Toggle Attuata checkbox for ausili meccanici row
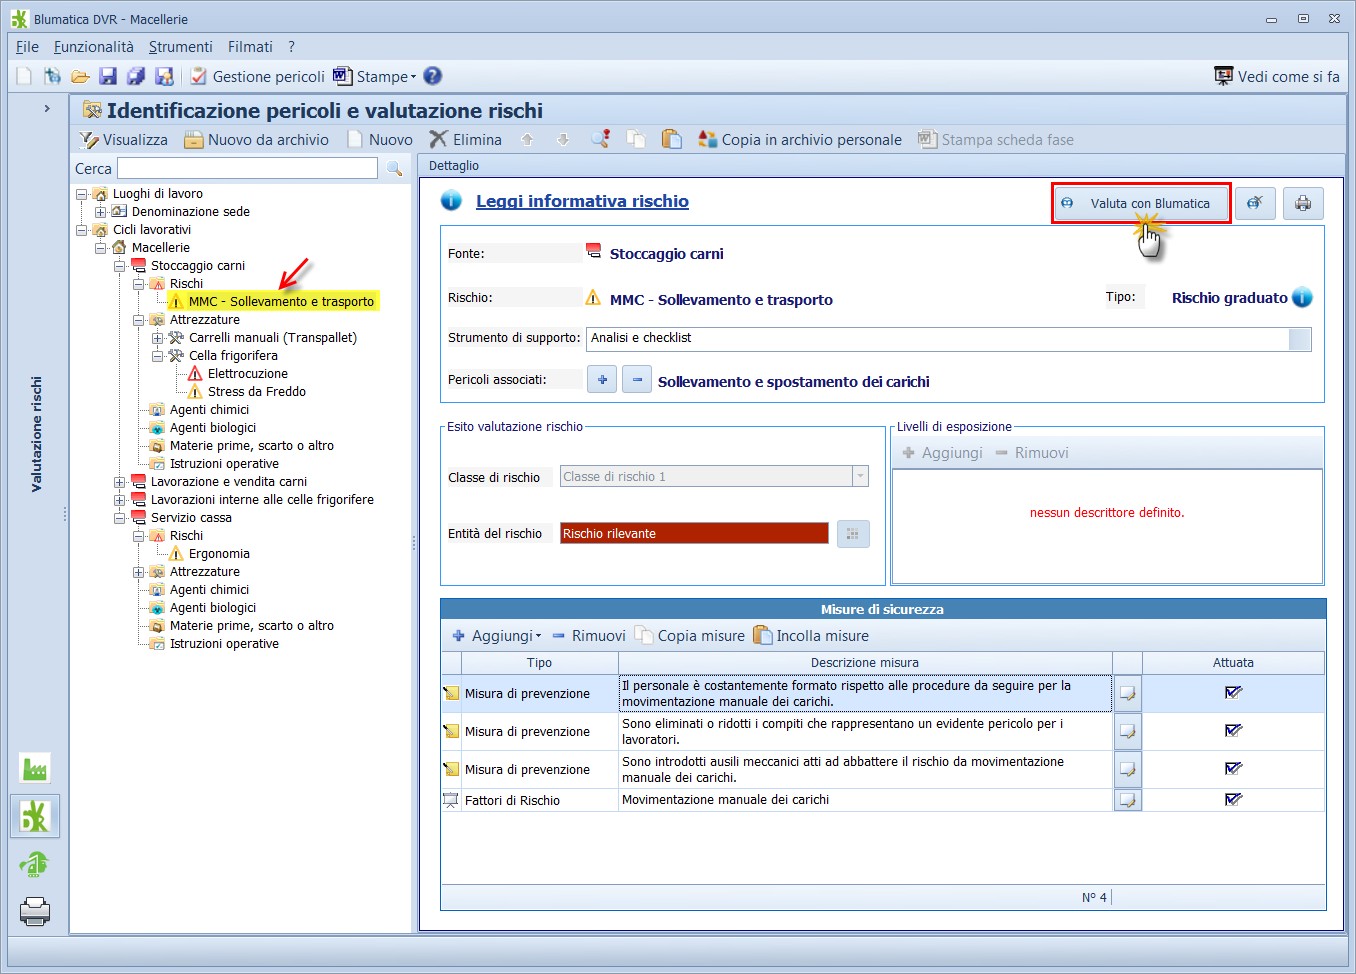The height and width of the screenshot is (974, 1356). click(x=1233, y=769)
